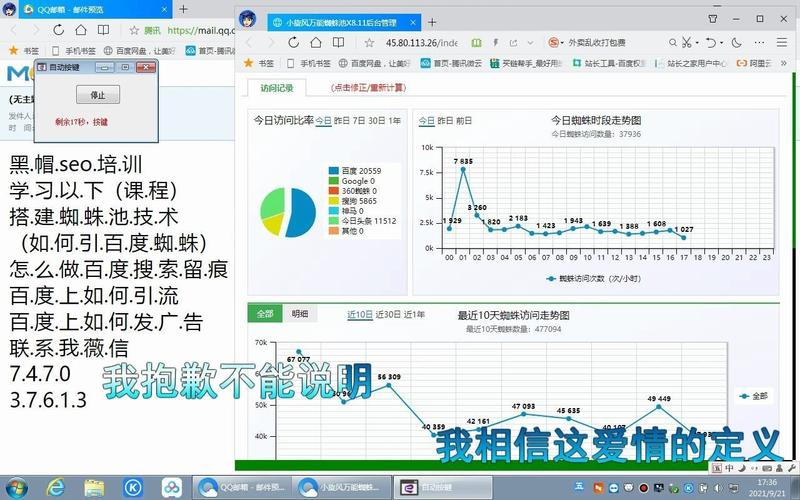Click the 停止 button in auto-key window
800x500 pixels.
pos(97,95)
